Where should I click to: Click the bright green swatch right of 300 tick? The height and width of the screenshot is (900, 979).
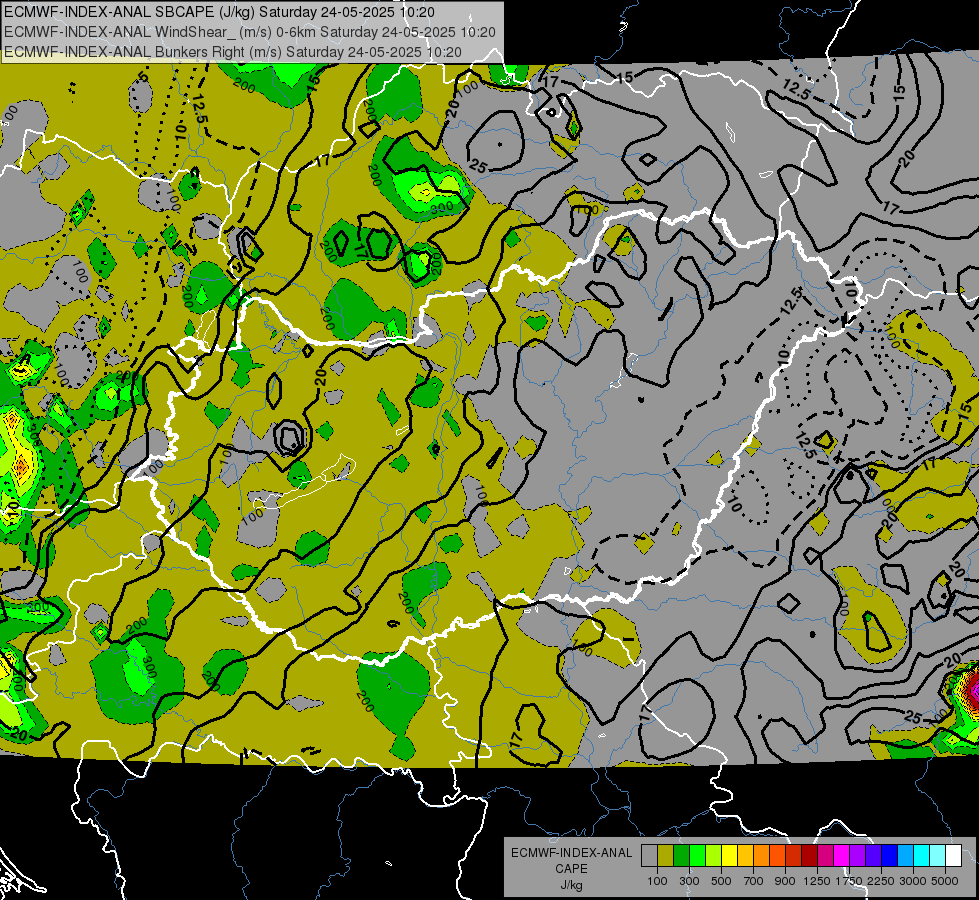697,856
